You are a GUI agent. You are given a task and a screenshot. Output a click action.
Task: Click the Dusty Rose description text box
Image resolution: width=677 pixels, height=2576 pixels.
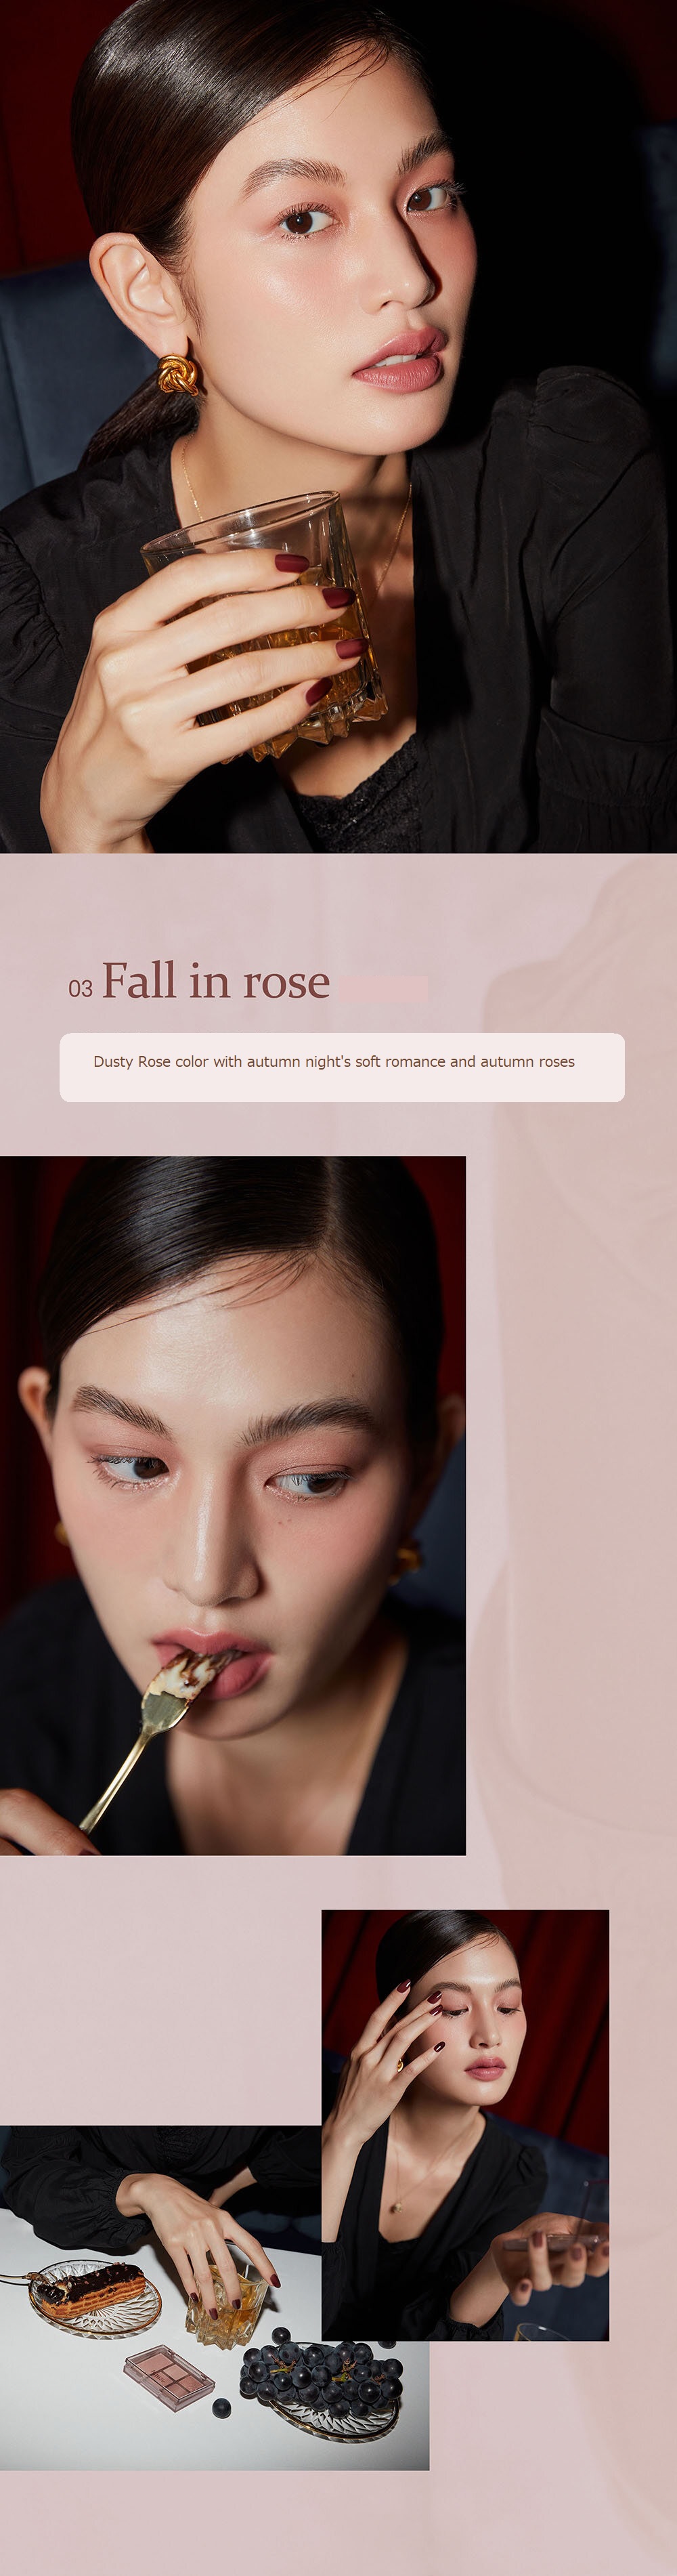(x=342, y=1067)
